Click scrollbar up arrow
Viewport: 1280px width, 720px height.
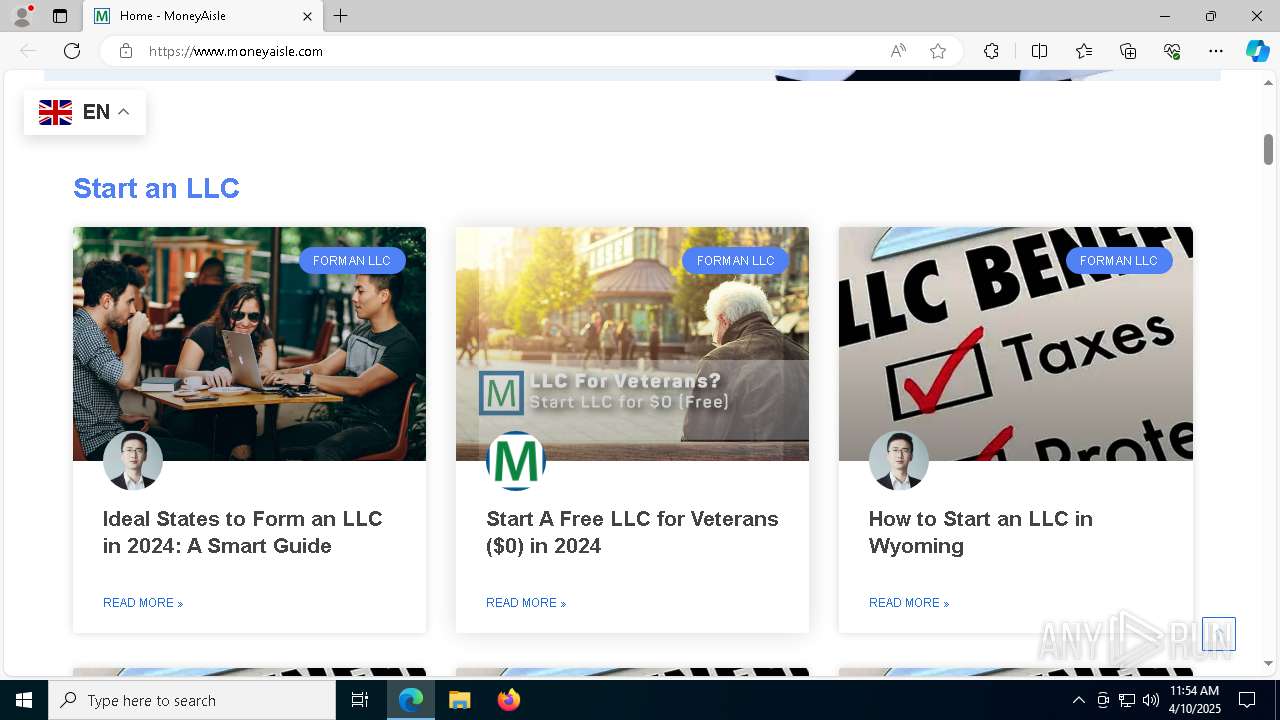point(1268,83)
